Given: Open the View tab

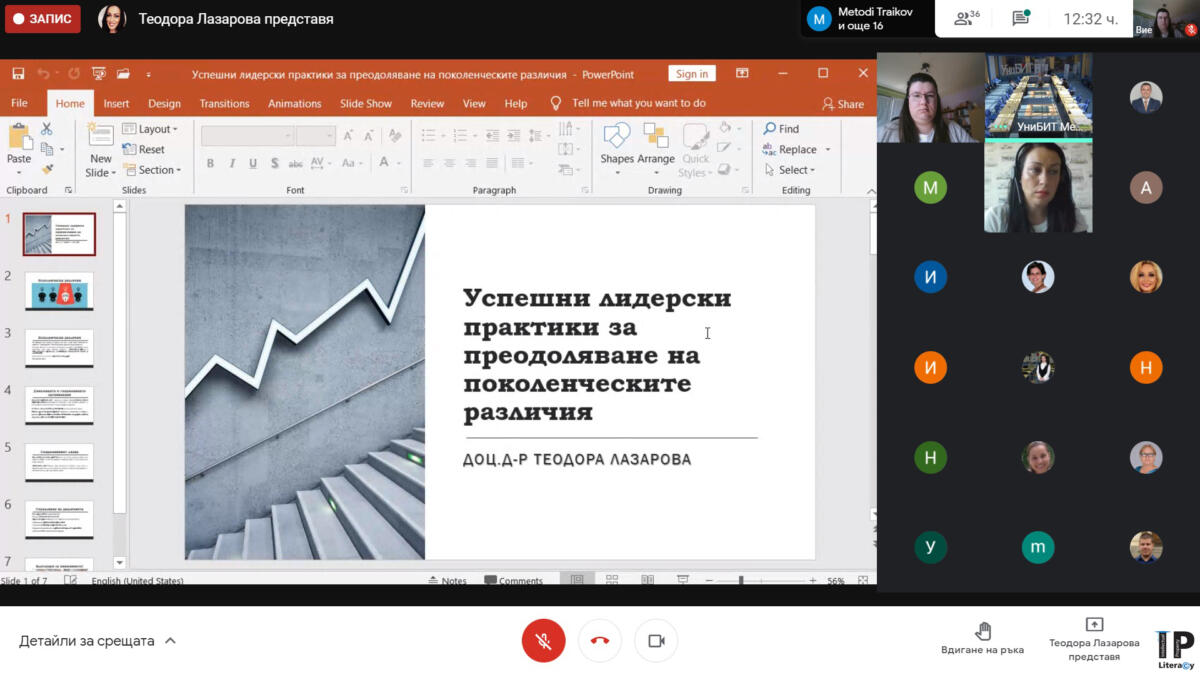Looking at the screenshot, I should [474, 103].
